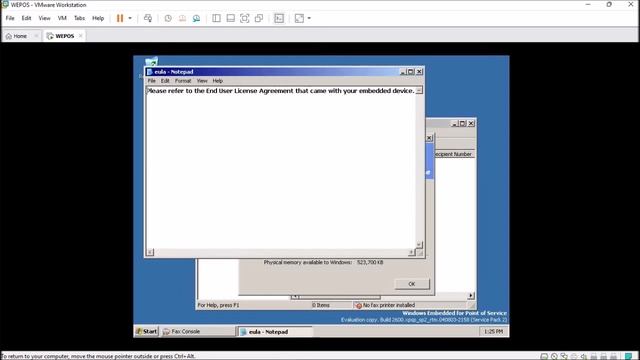Click the Console View icon in toolbar
The width and height of the screenshot is (640, 360).
point(279,18)
